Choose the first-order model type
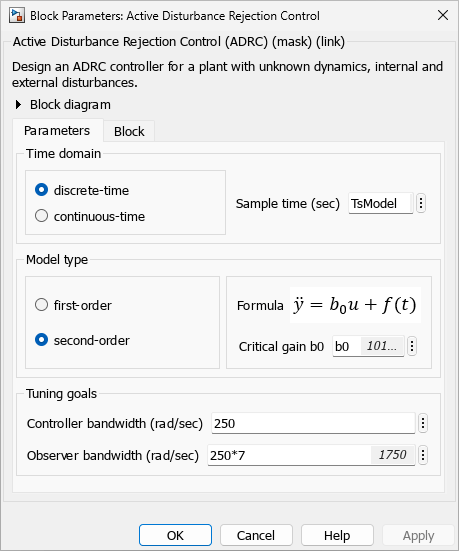The height and width of the screenshot is (551, 459). (41, 305)
